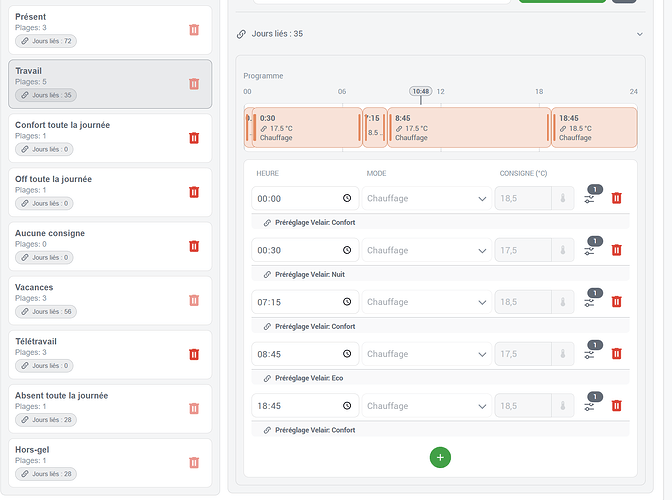Select the Hors-gel schedule item
Image resolution: width=672 pixels, height=500 pixels.
click(x=110, y=463)
